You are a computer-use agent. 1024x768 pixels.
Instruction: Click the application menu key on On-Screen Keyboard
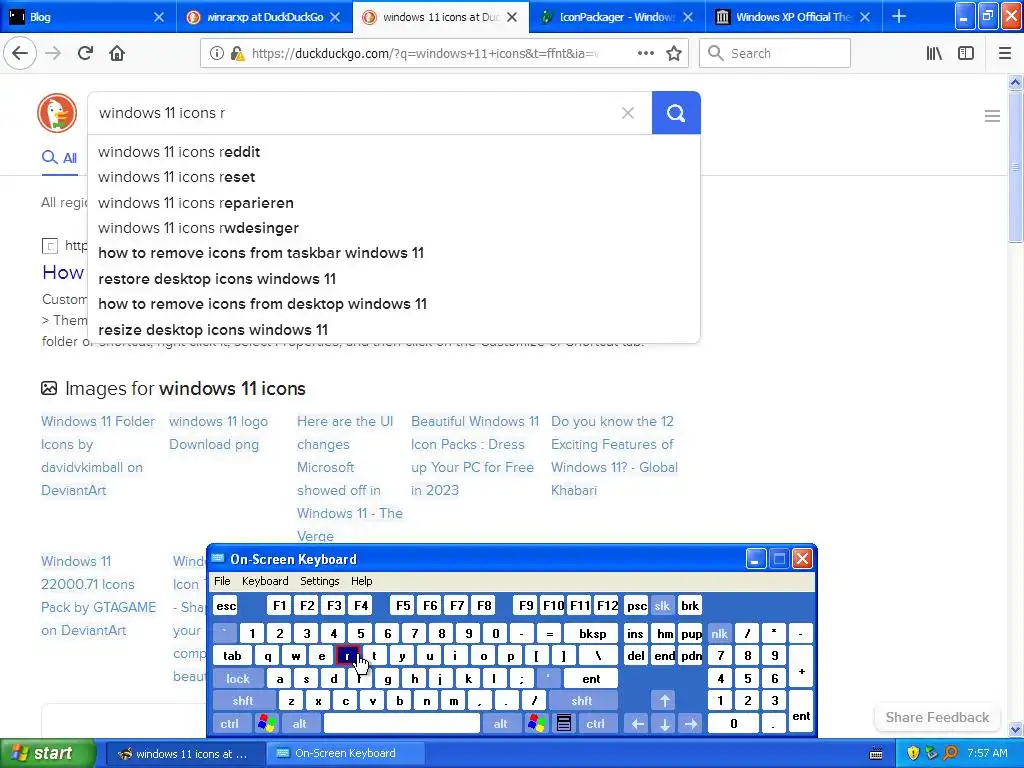tap(564, 724)
